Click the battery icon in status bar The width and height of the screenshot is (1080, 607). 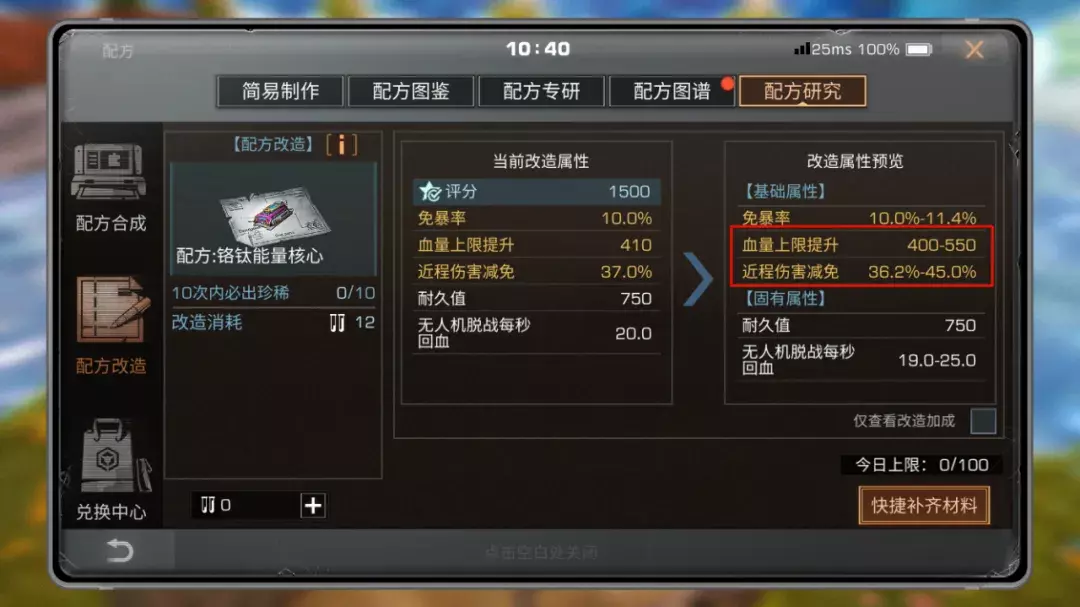click(919, 50)
